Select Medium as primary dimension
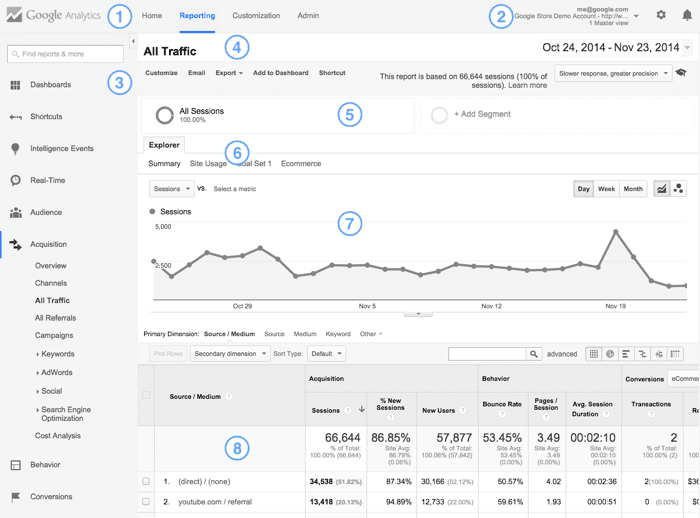 [305, 334]
